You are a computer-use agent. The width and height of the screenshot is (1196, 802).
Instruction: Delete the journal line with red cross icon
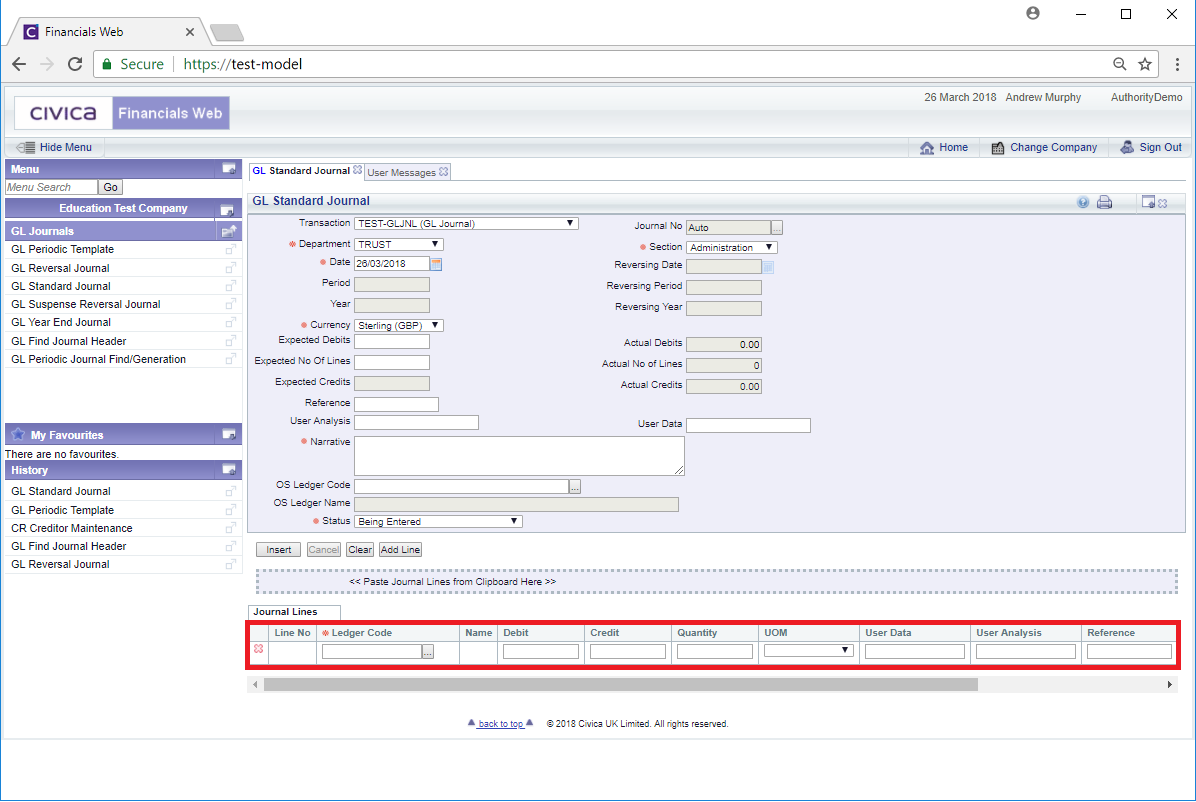pos(259,649)
